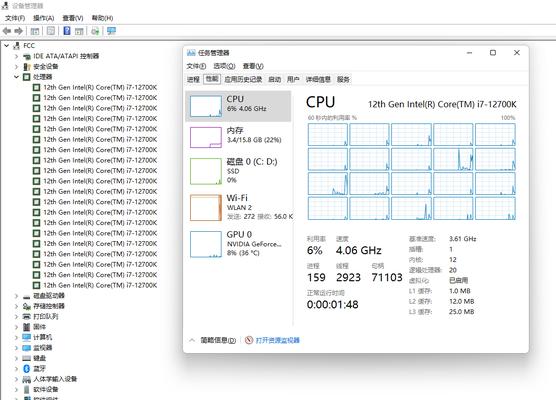556x400 pixels.
Task: Click the blue monitor icon in toolbar
Action: click(x=111, y=31)
